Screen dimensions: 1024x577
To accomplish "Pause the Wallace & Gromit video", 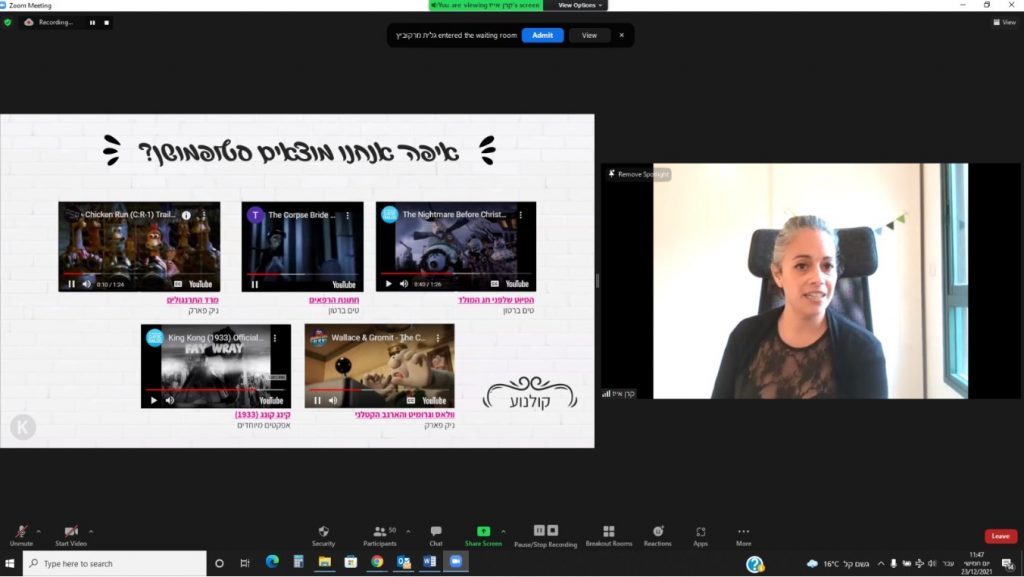I will coord(317,400).
